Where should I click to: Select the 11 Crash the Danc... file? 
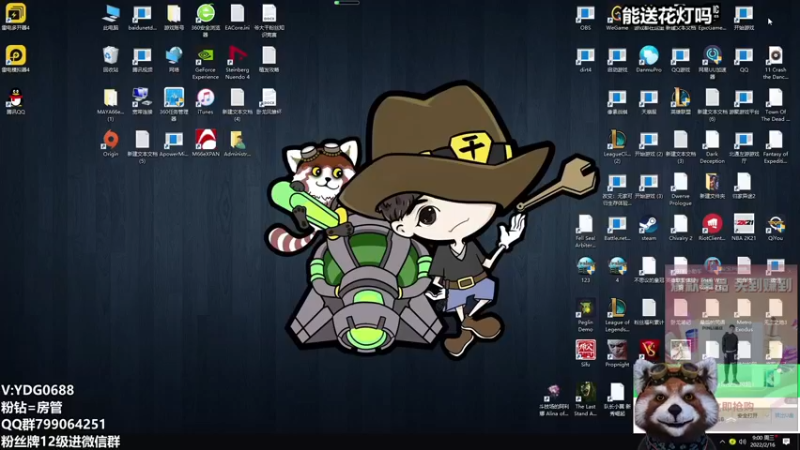tap(775, 63)
